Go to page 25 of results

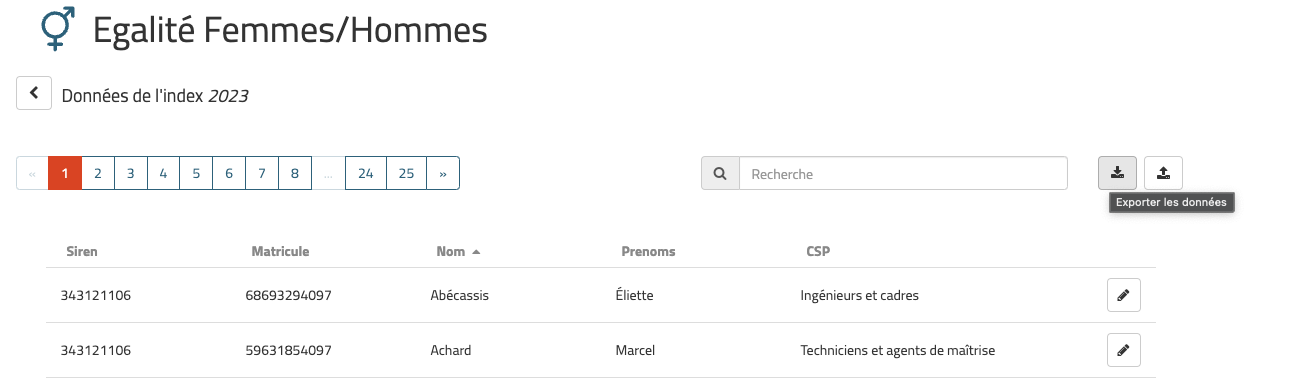pos(406,173)
